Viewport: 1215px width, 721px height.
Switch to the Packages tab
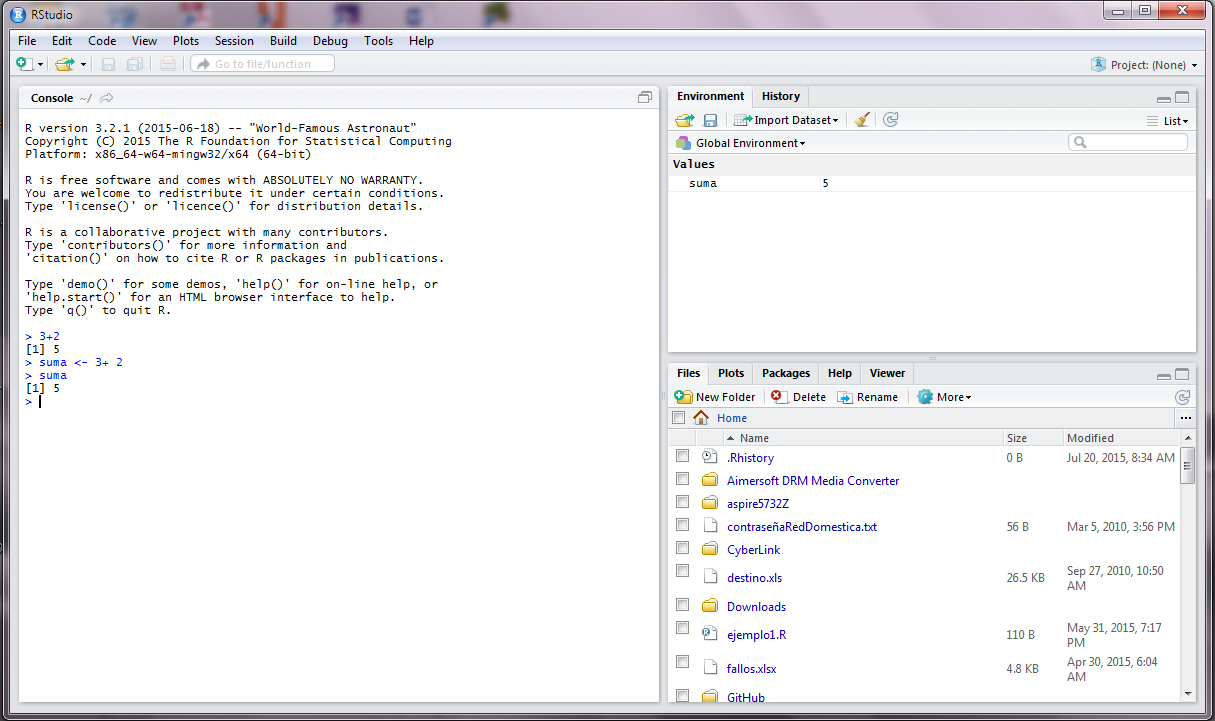click(786, 373)
